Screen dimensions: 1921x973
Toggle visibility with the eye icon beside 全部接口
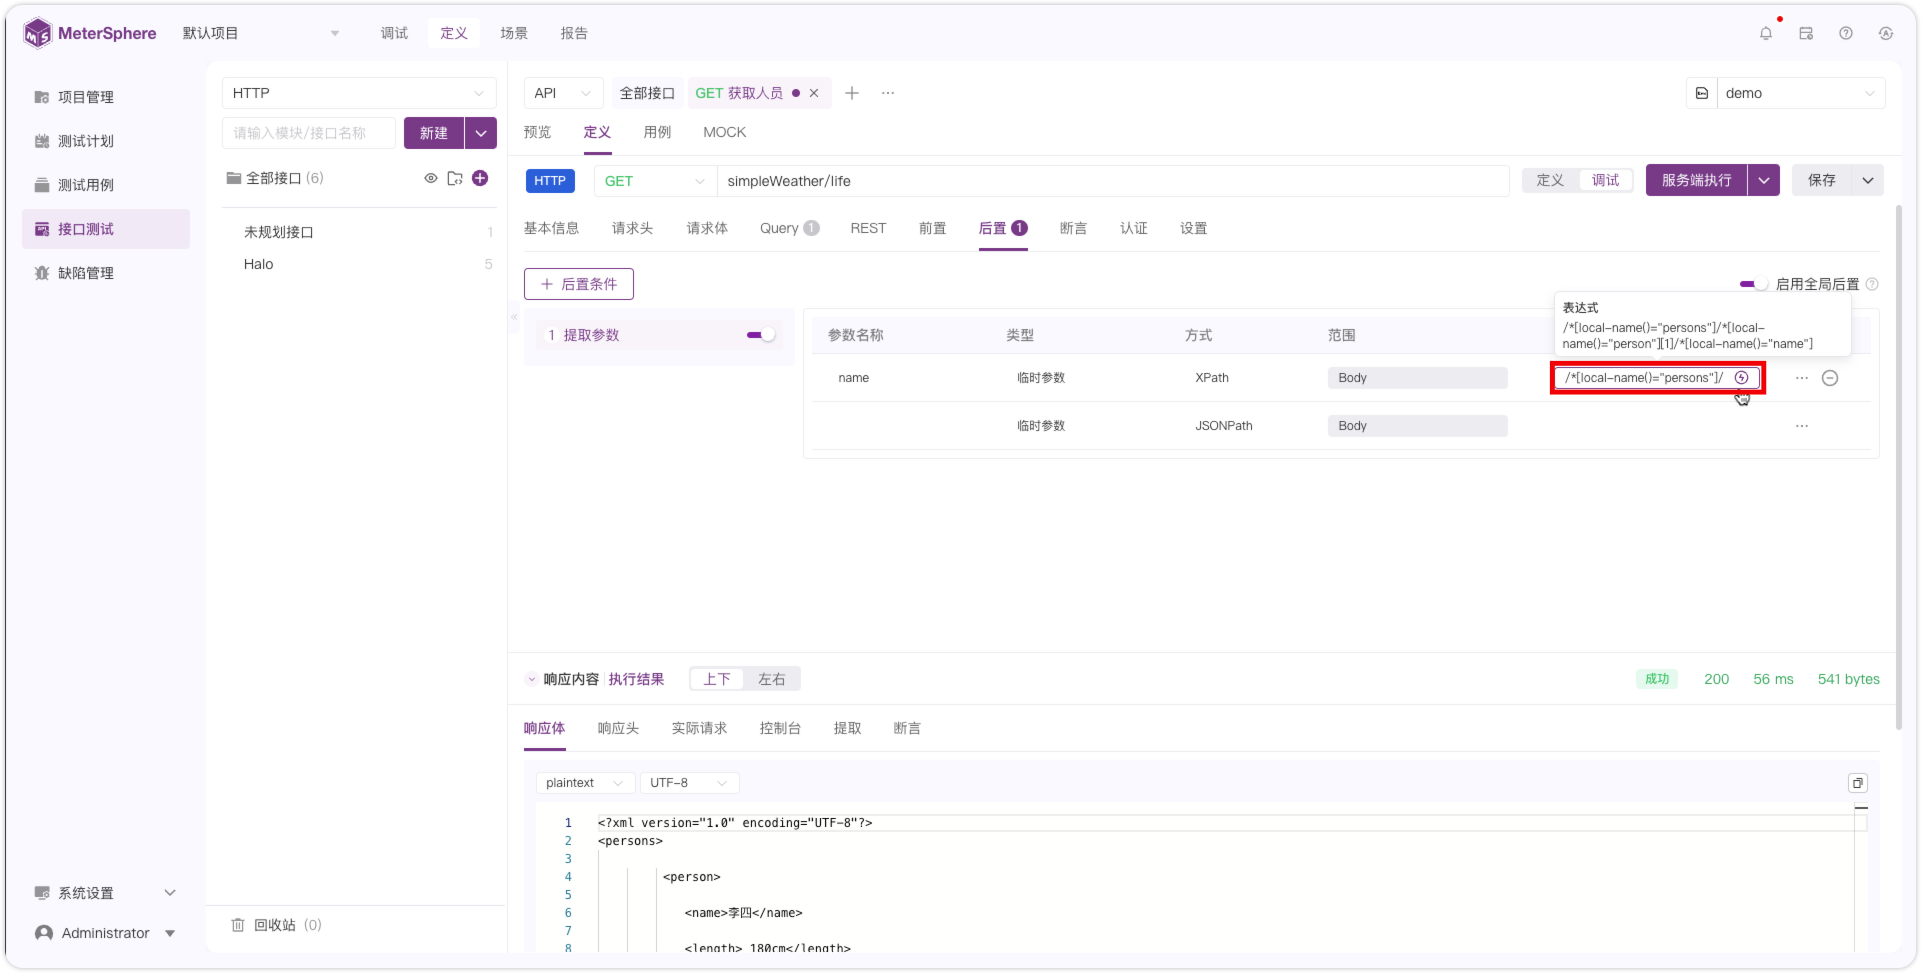(431, 178)
